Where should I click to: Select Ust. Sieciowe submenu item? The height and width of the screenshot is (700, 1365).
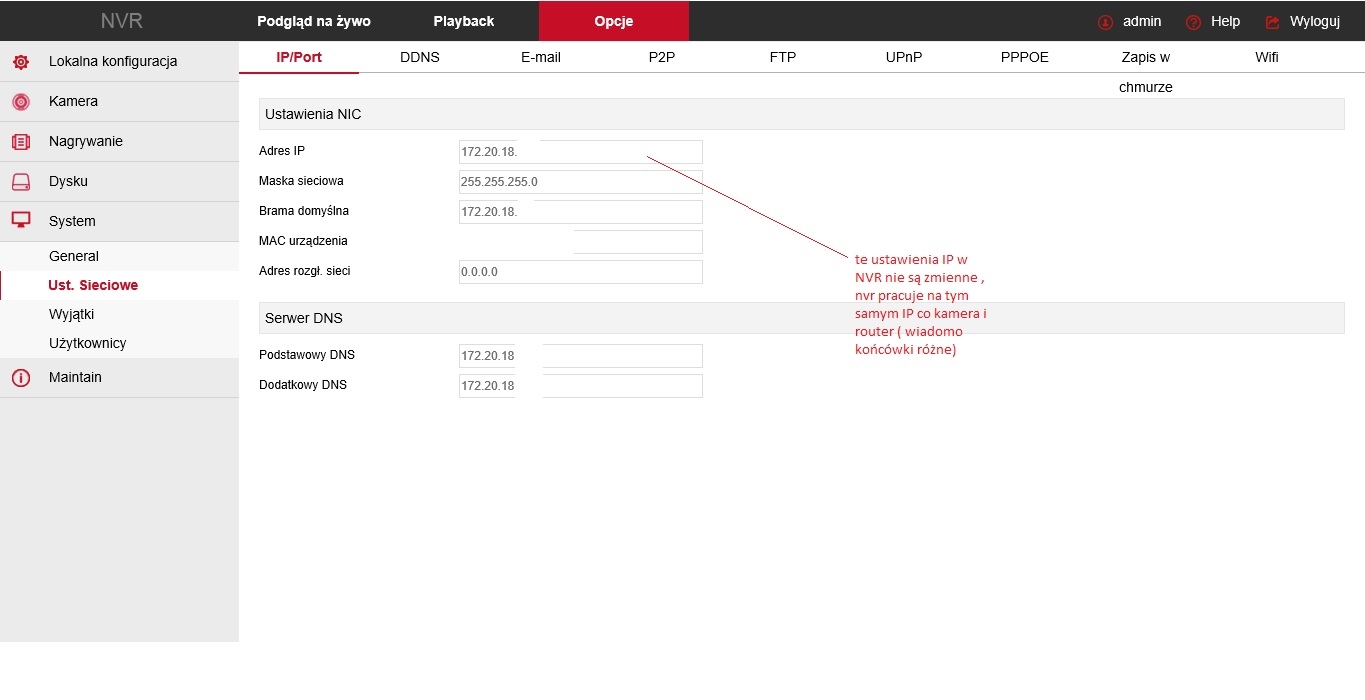point(120,285)
